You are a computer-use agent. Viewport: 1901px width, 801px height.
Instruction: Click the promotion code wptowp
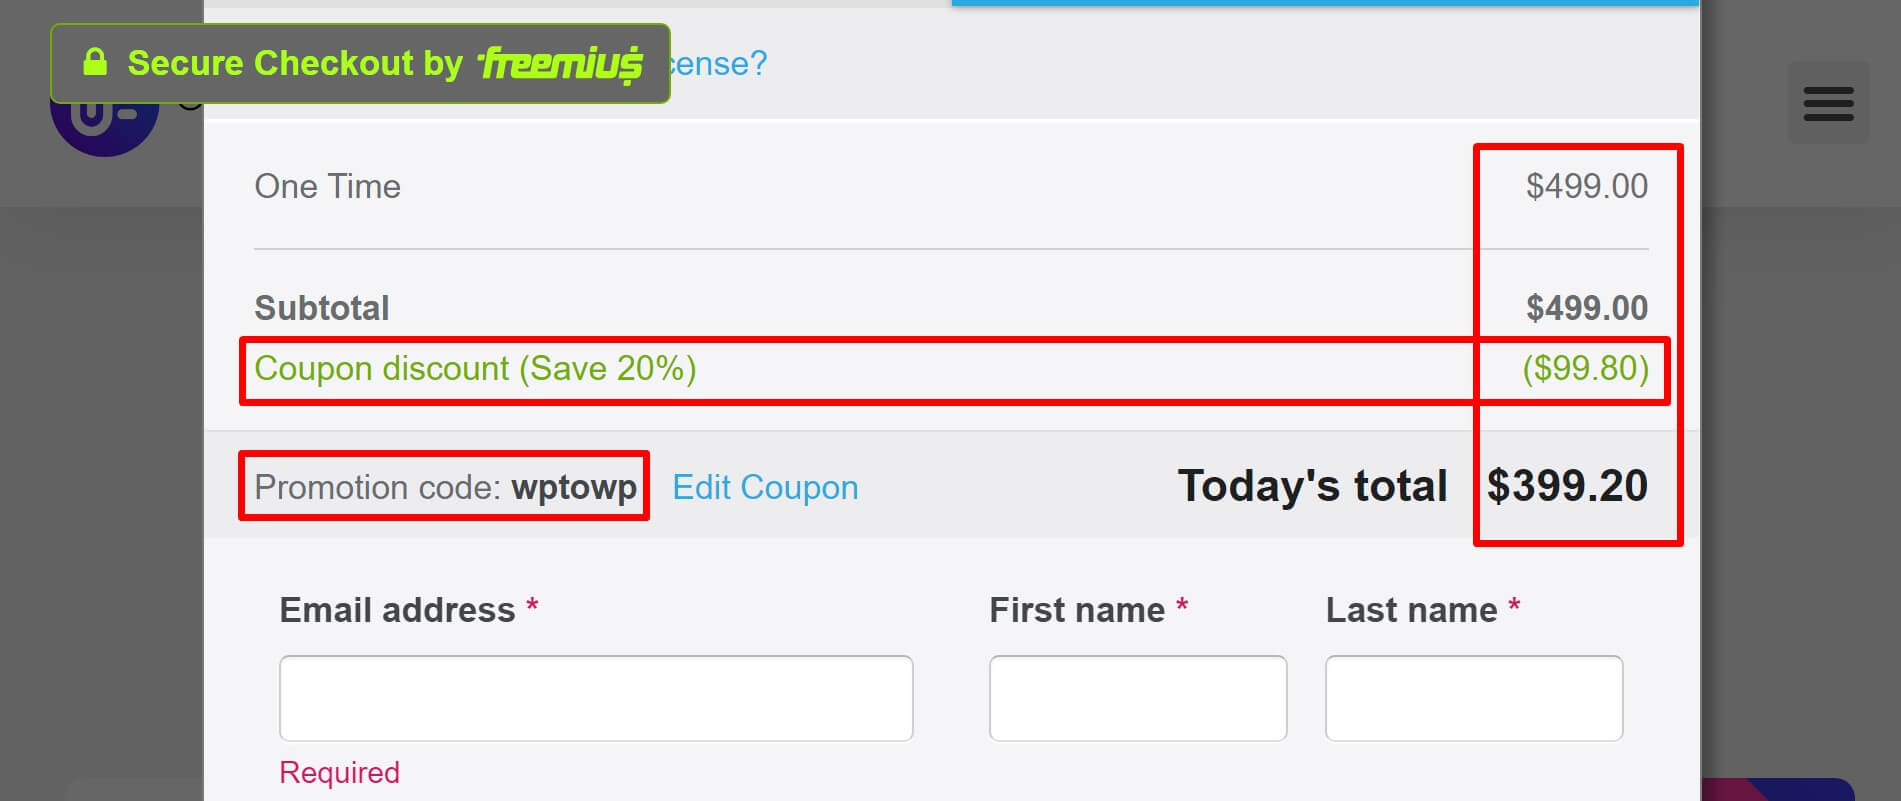click(x=574, y=487)
